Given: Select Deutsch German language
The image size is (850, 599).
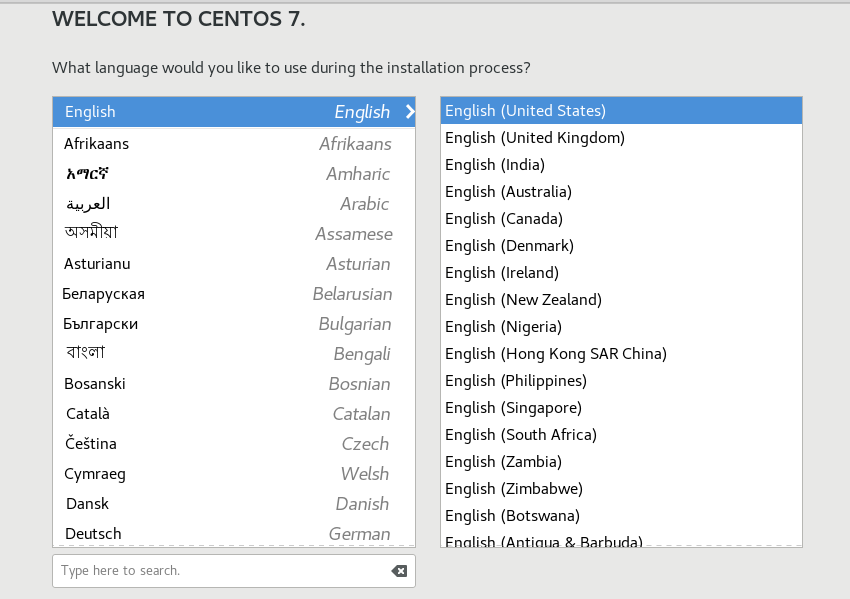Looking at the screenshot, I should coord(233,534).
